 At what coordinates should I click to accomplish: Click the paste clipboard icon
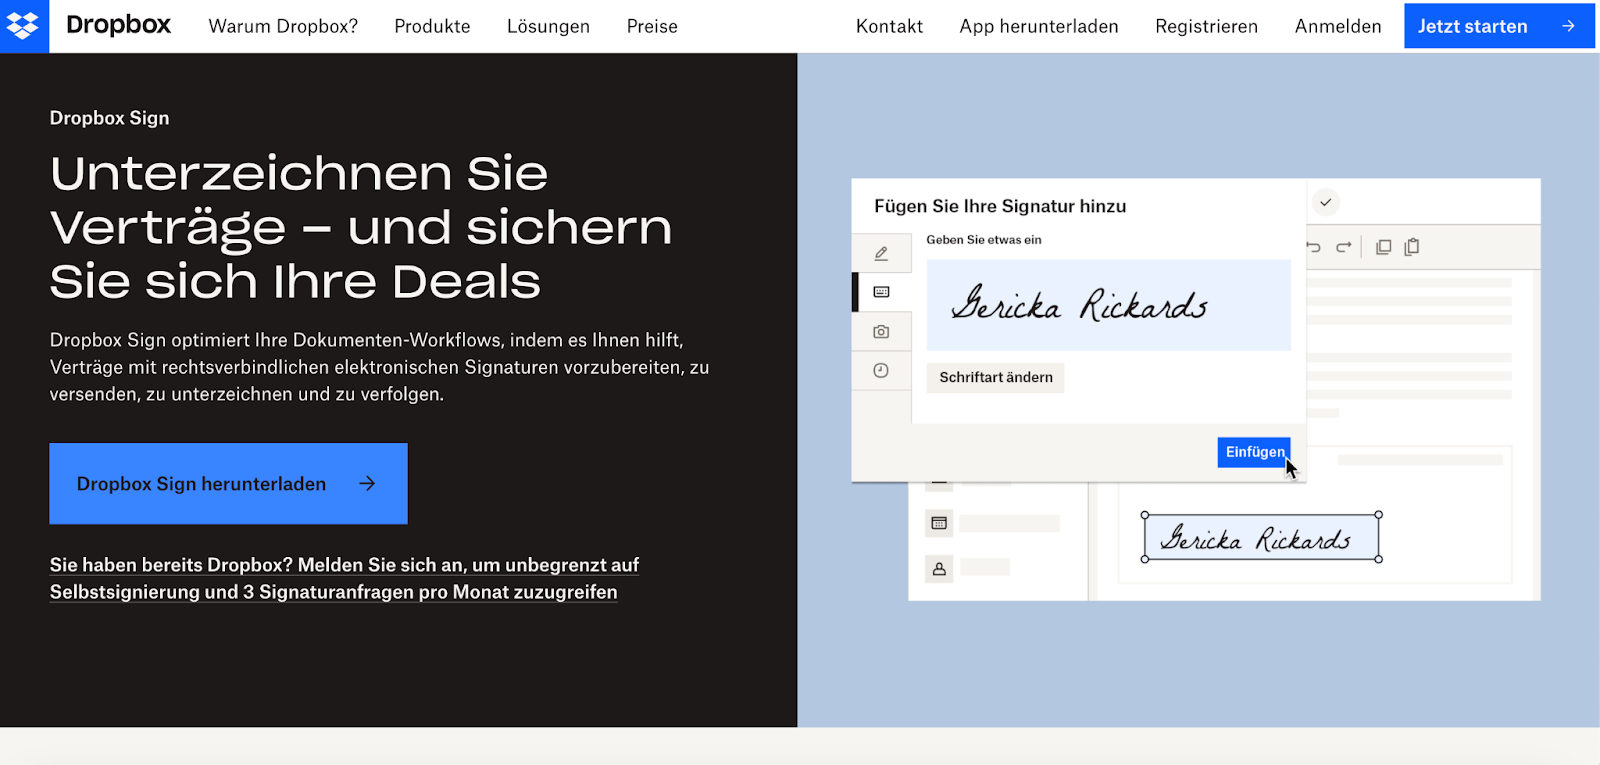(1412, 247)
